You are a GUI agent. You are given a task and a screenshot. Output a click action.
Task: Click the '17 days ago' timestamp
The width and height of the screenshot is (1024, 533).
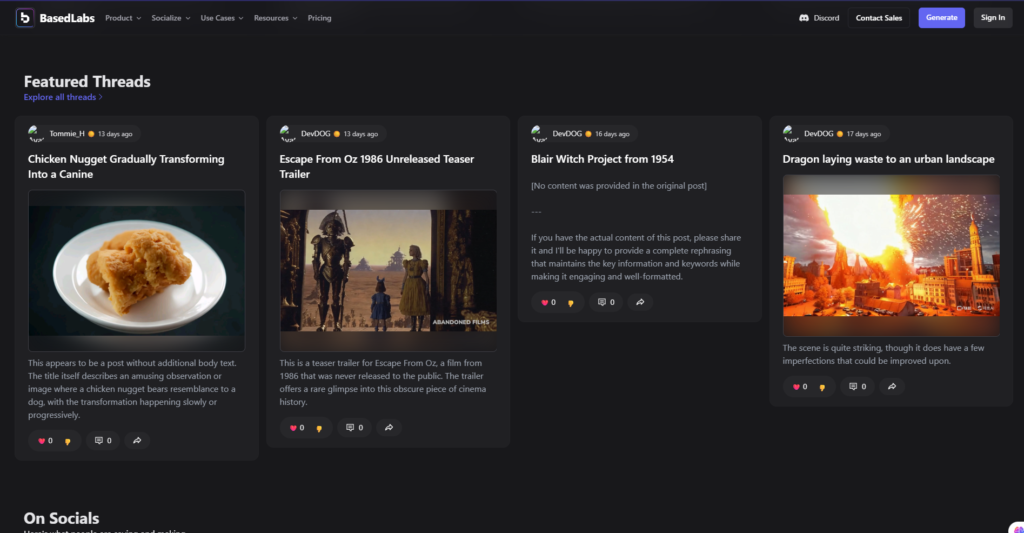tap(863, 134)
